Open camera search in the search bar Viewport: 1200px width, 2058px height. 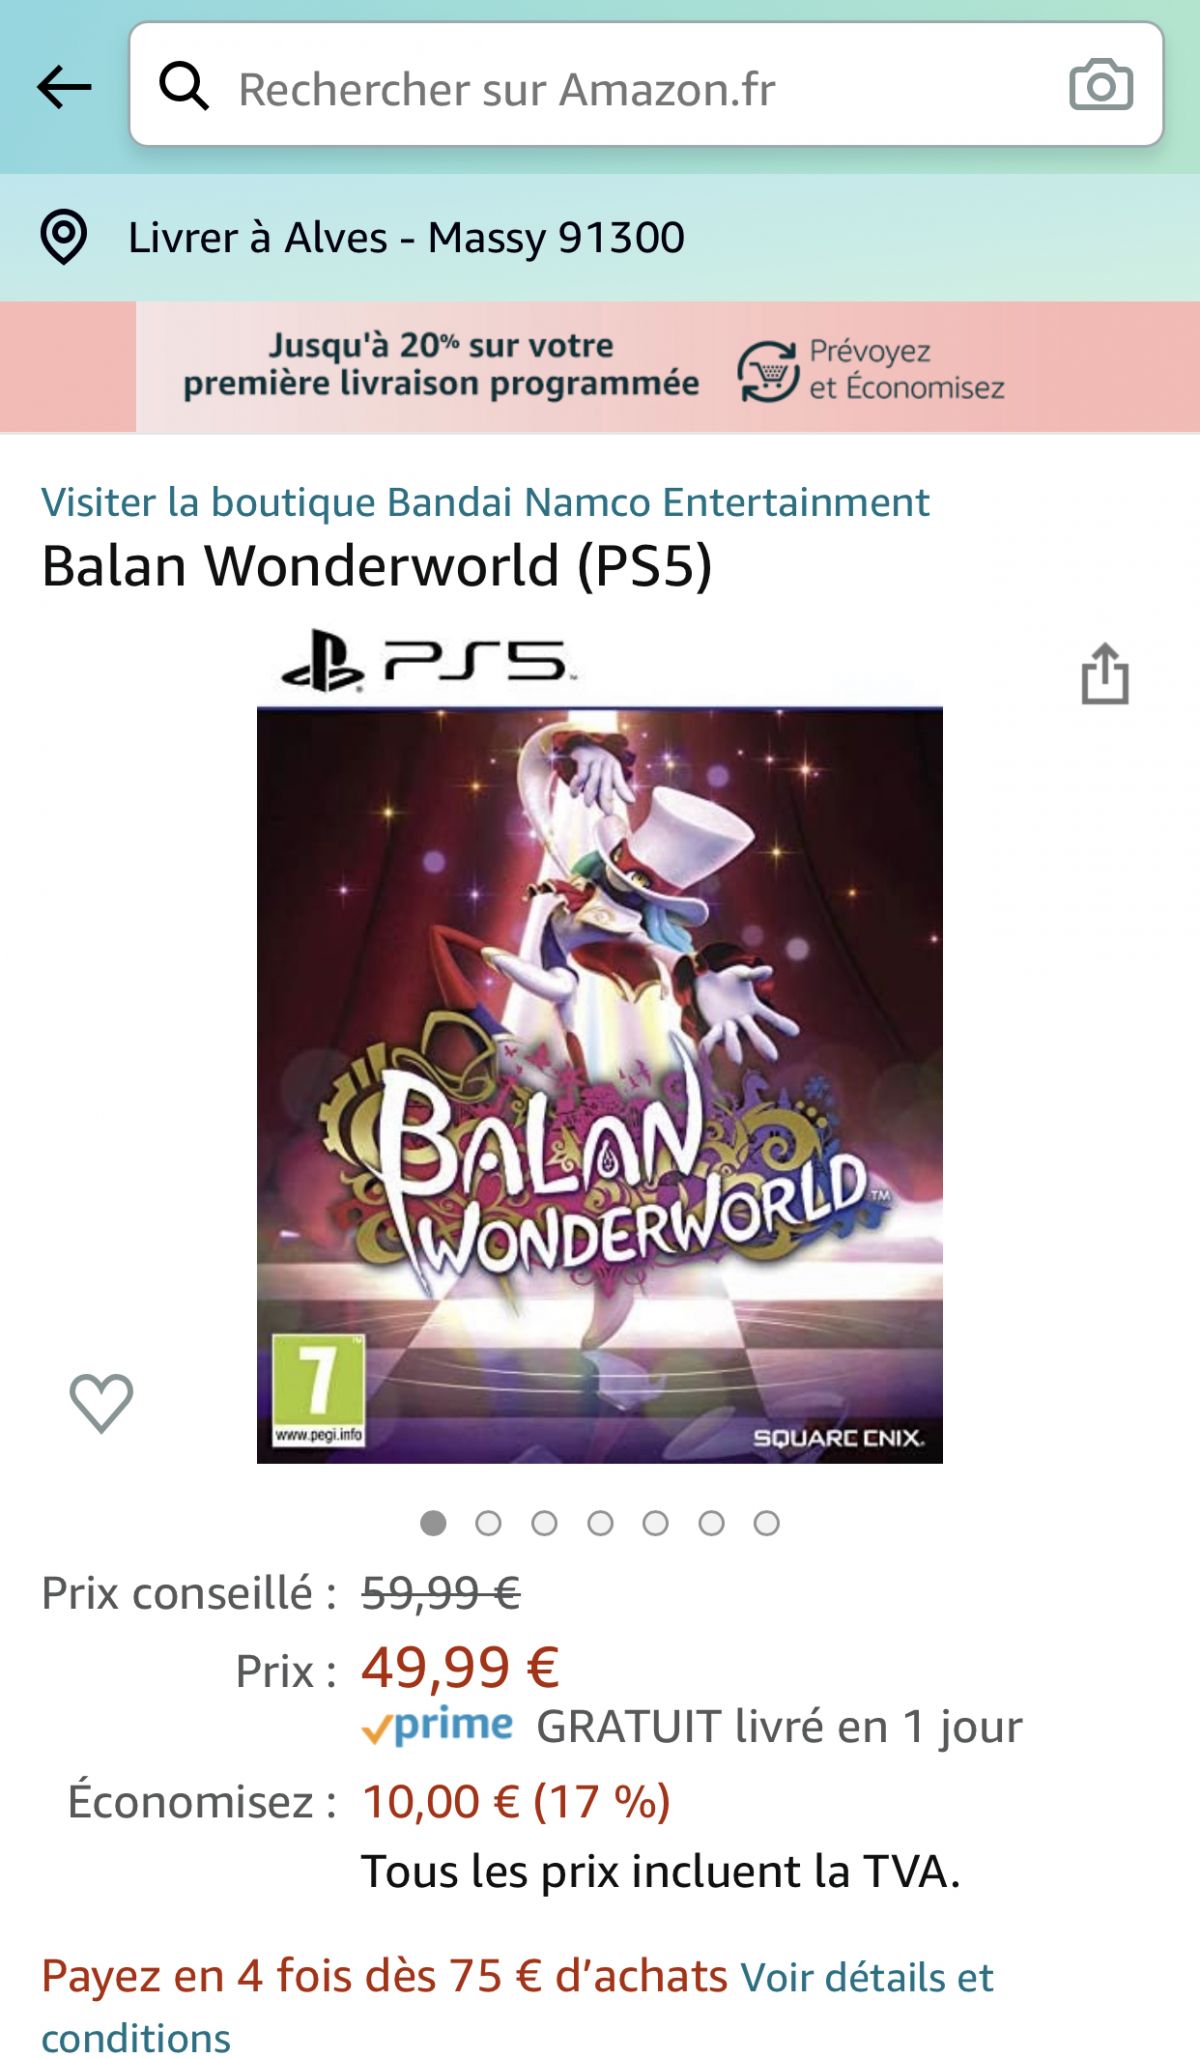tap(1101, 85)
